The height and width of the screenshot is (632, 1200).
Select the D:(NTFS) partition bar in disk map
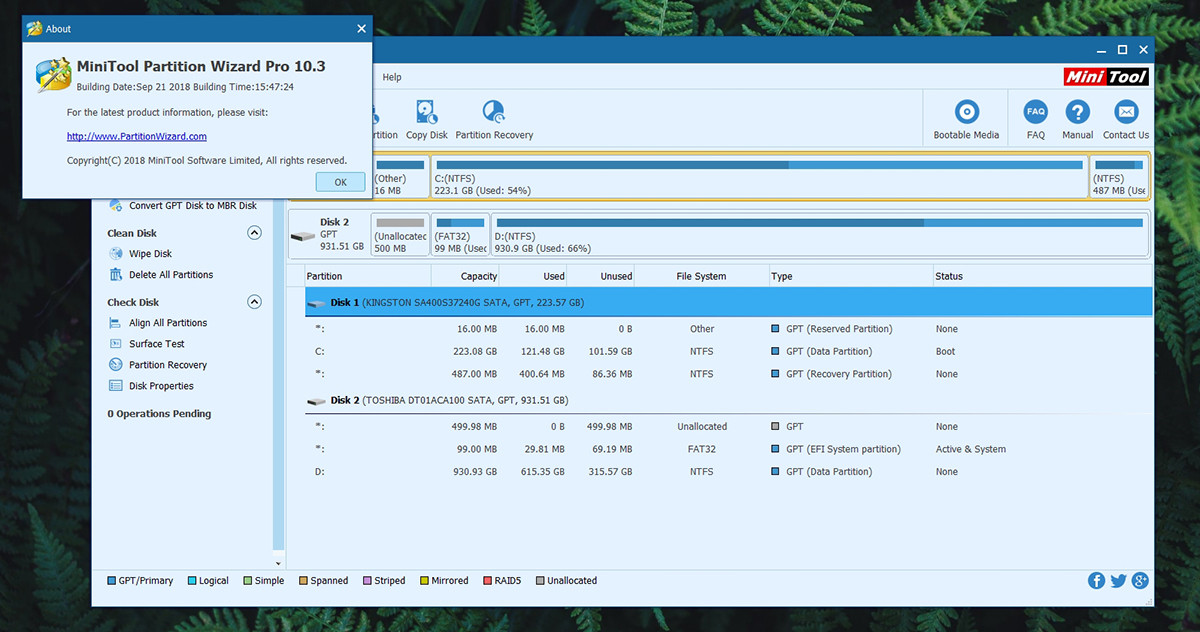[819, 234]
